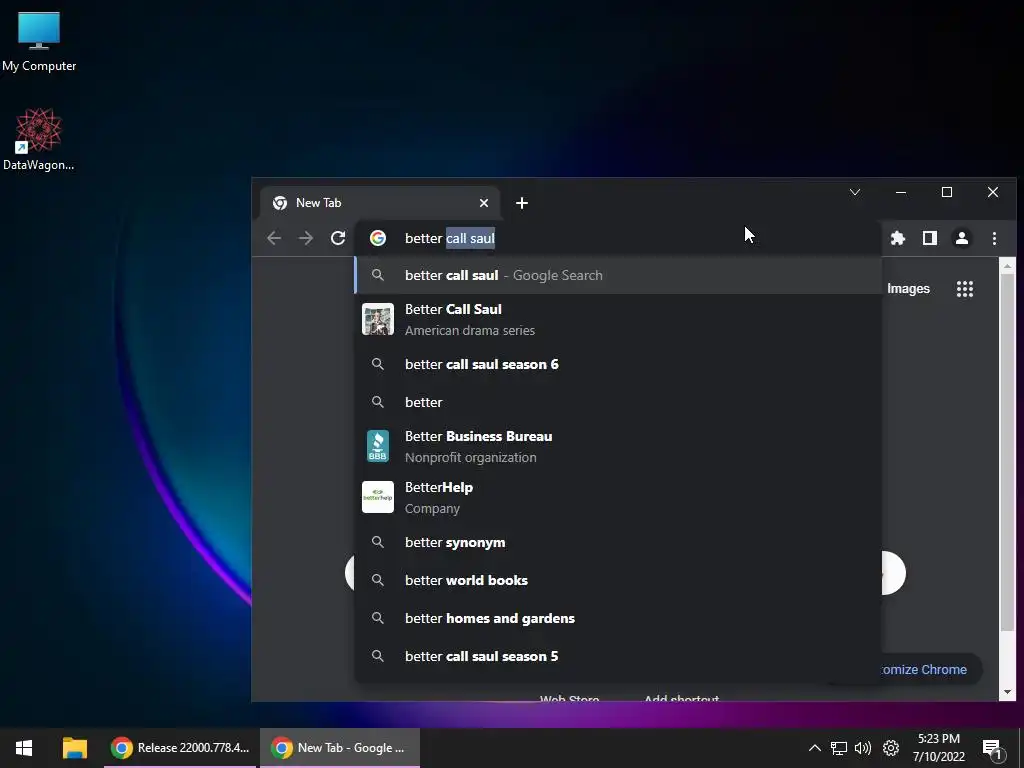The height and width of the screenshot is (768, 1024).
Task: Pick 'better synonym' suggestion
Action: click(617, 543)
